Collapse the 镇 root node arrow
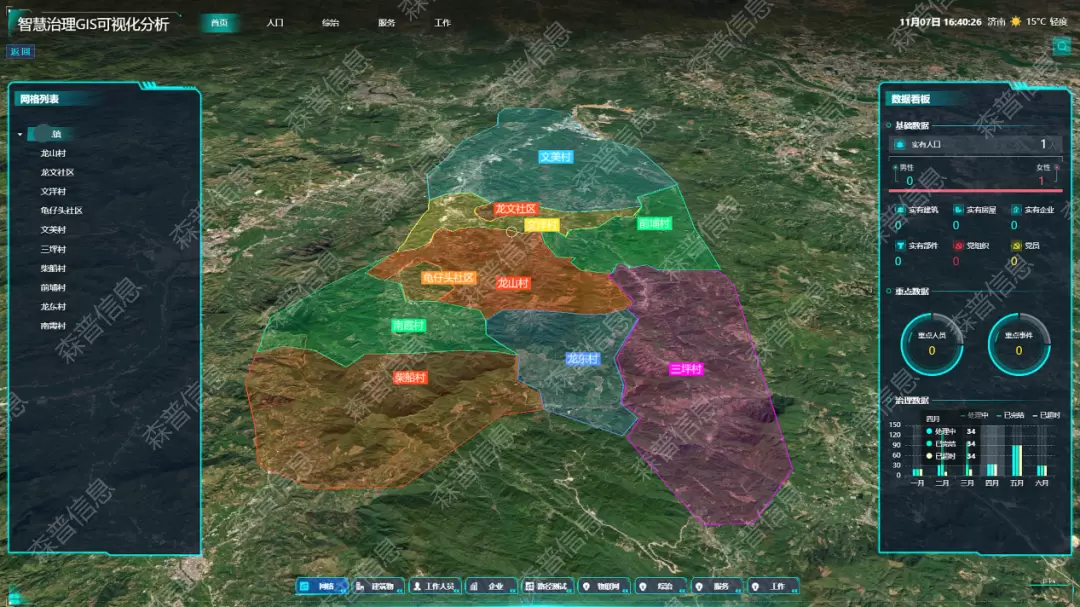 click(x=20, y=134)
